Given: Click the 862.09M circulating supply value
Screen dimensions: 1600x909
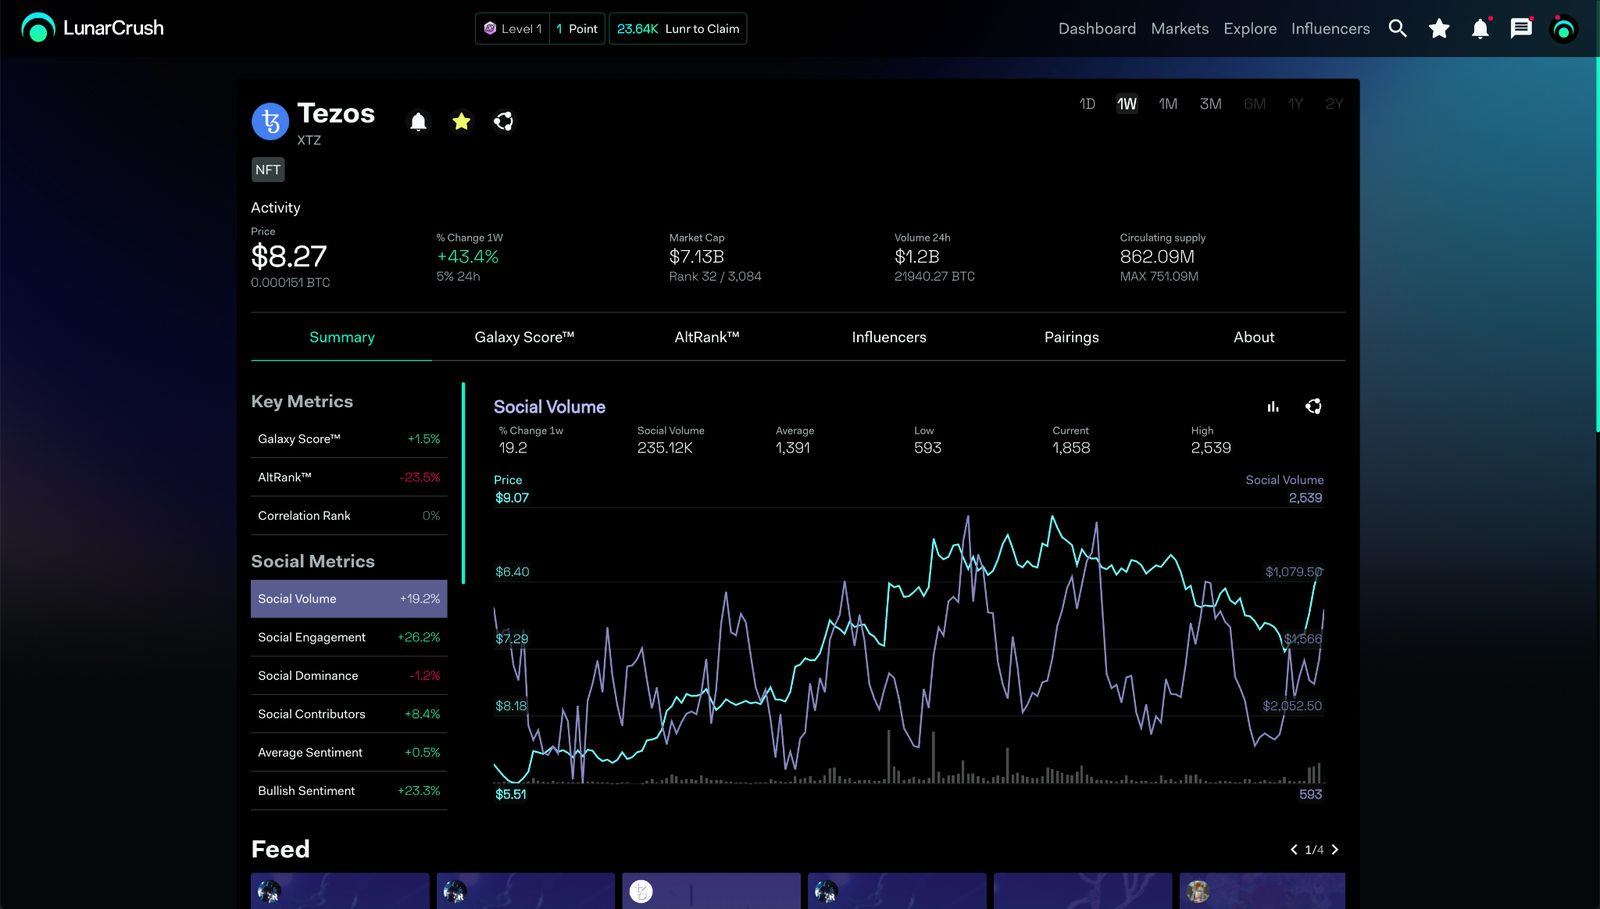Looking at the screenshot, I should (1157, 257).
